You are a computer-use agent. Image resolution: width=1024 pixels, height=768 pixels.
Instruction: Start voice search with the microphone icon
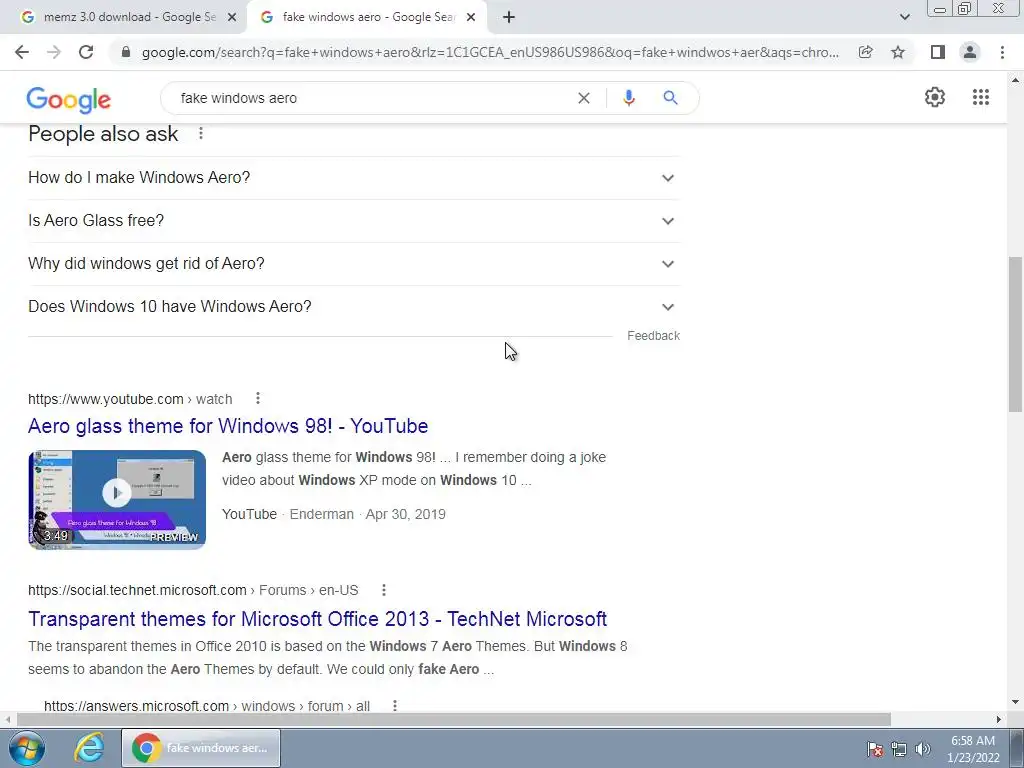[x=629, y=98]
